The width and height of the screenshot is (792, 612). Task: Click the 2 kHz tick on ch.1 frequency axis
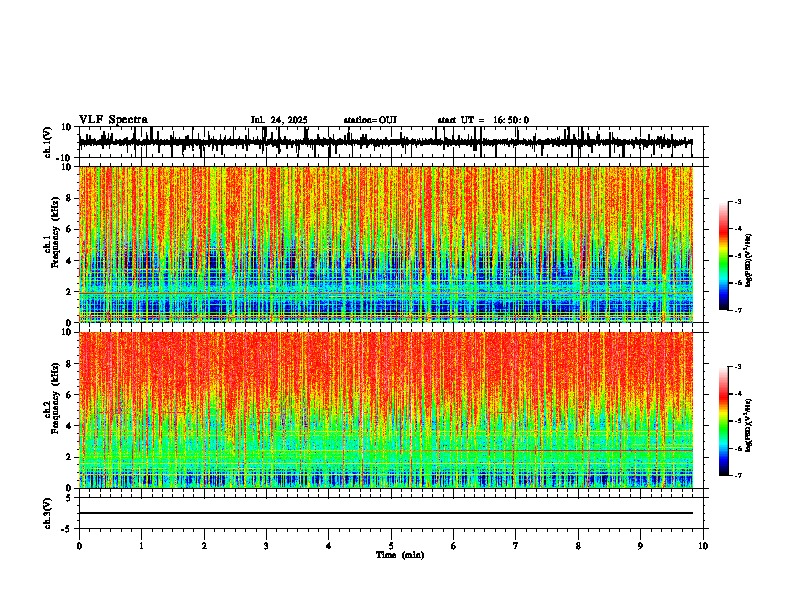(69, 292)
